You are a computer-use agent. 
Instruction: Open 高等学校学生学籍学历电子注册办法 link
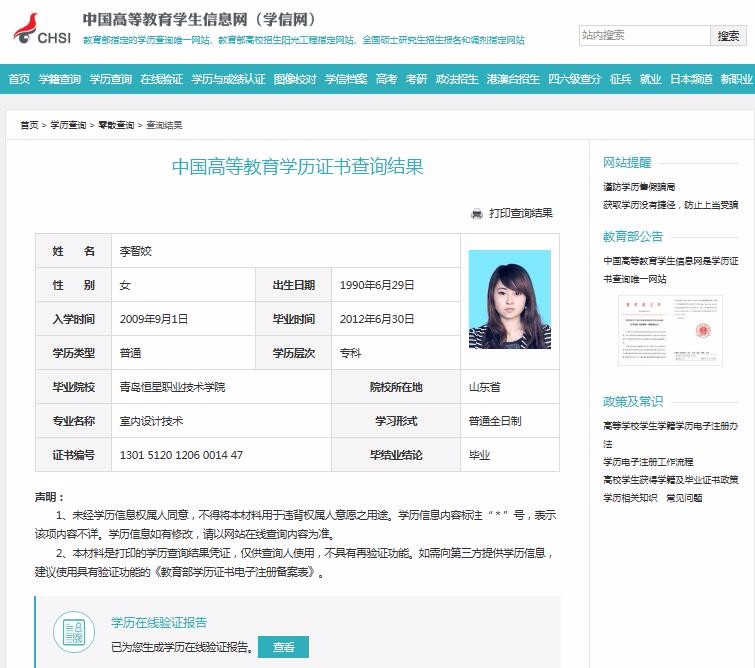(671, 435)
